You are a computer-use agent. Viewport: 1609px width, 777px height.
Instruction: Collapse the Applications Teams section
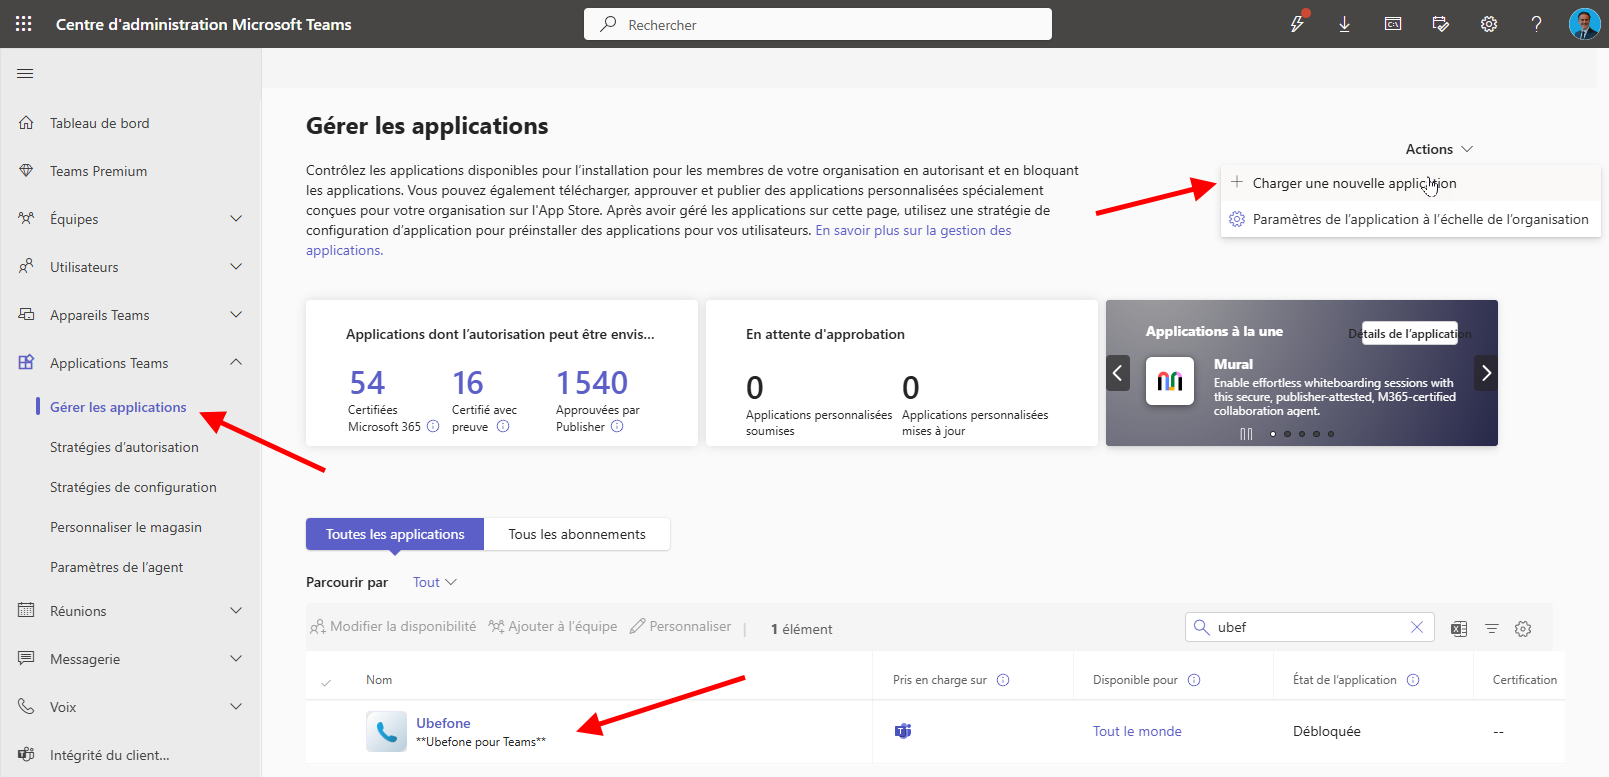[x=236, y=363]
